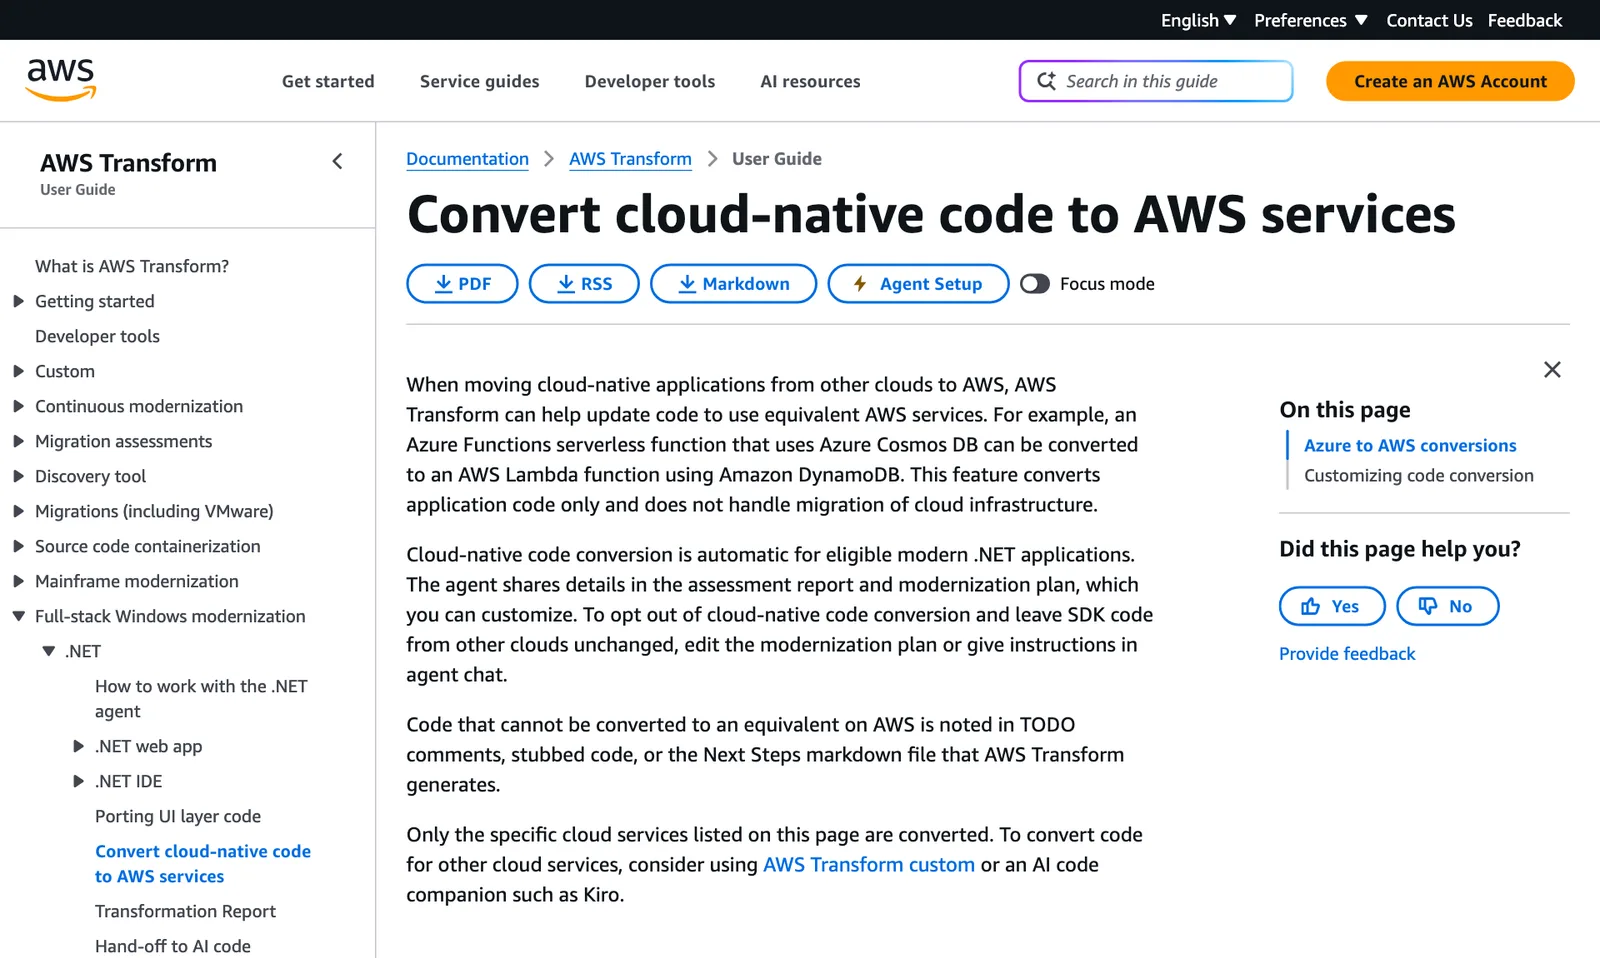Expand the Discovery tool section
This screenshot has width=1600, height=958.
18,476
